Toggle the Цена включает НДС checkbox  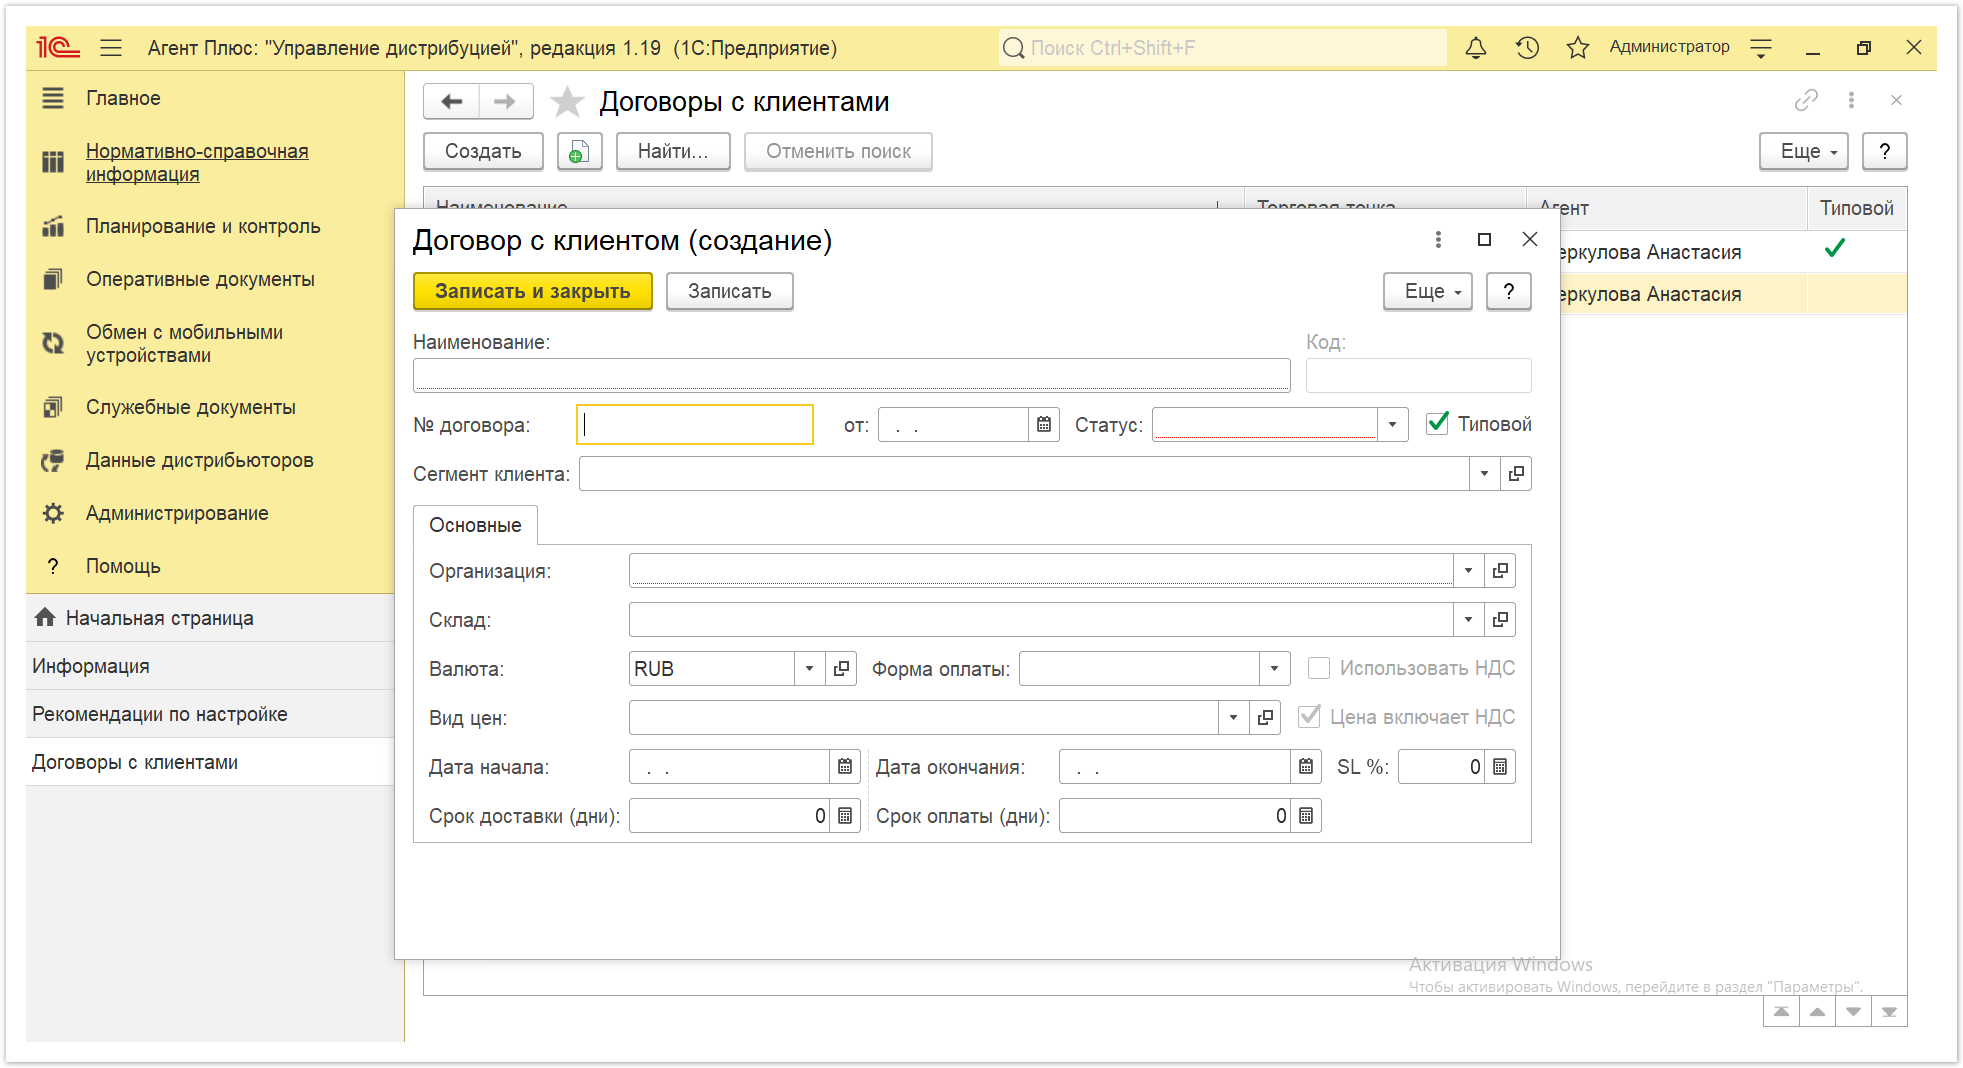(1309, 717)
